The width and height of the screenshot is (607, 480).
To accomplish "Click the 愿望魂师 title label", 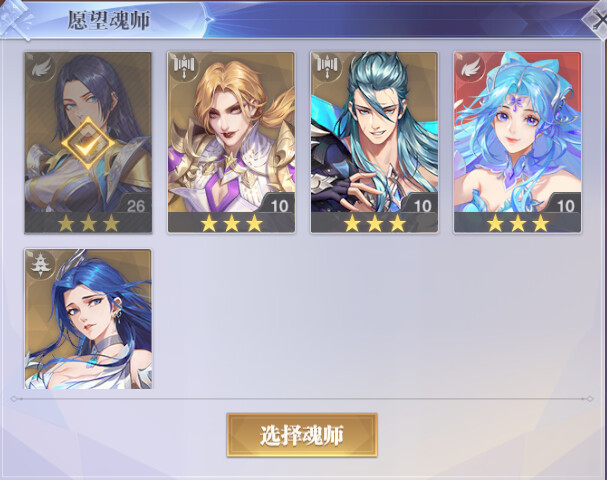I will [x=109, y=20].
